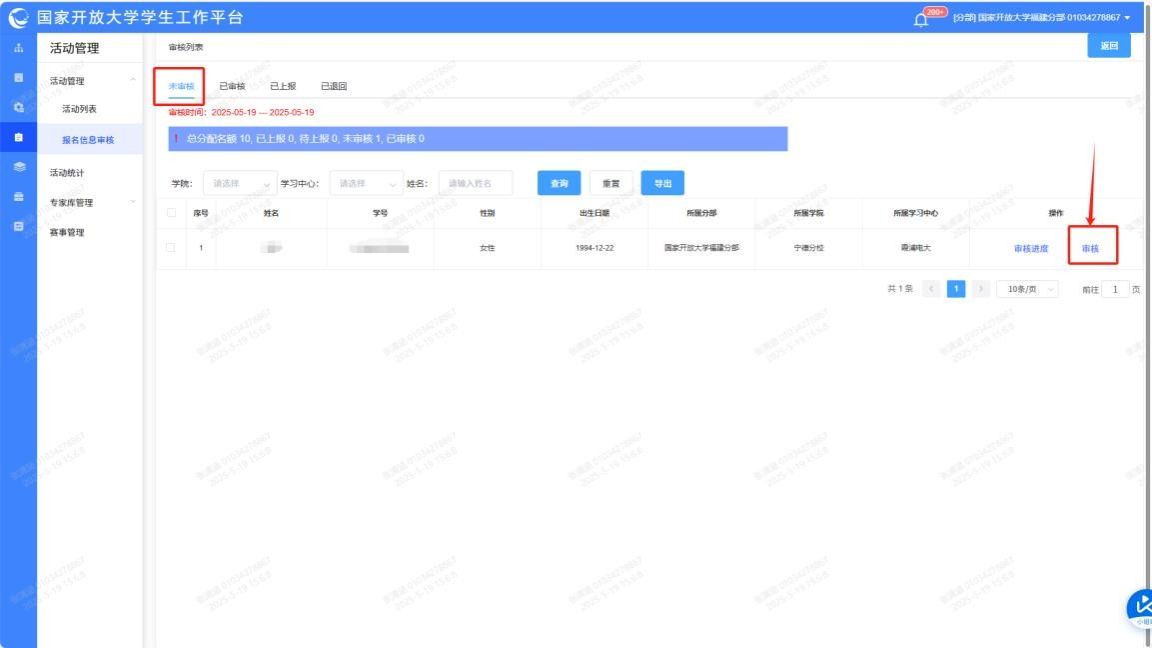Check the checkbox for row 1
Viewport: 1152px width, 648px height.
point(171,248)
